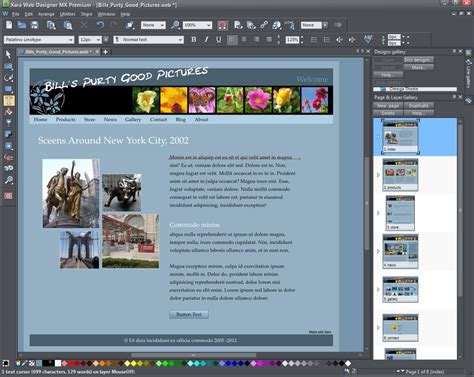Screen dimensions: 474x377
Task: Click the Link chain icon
Action: [x=264, y=25]
